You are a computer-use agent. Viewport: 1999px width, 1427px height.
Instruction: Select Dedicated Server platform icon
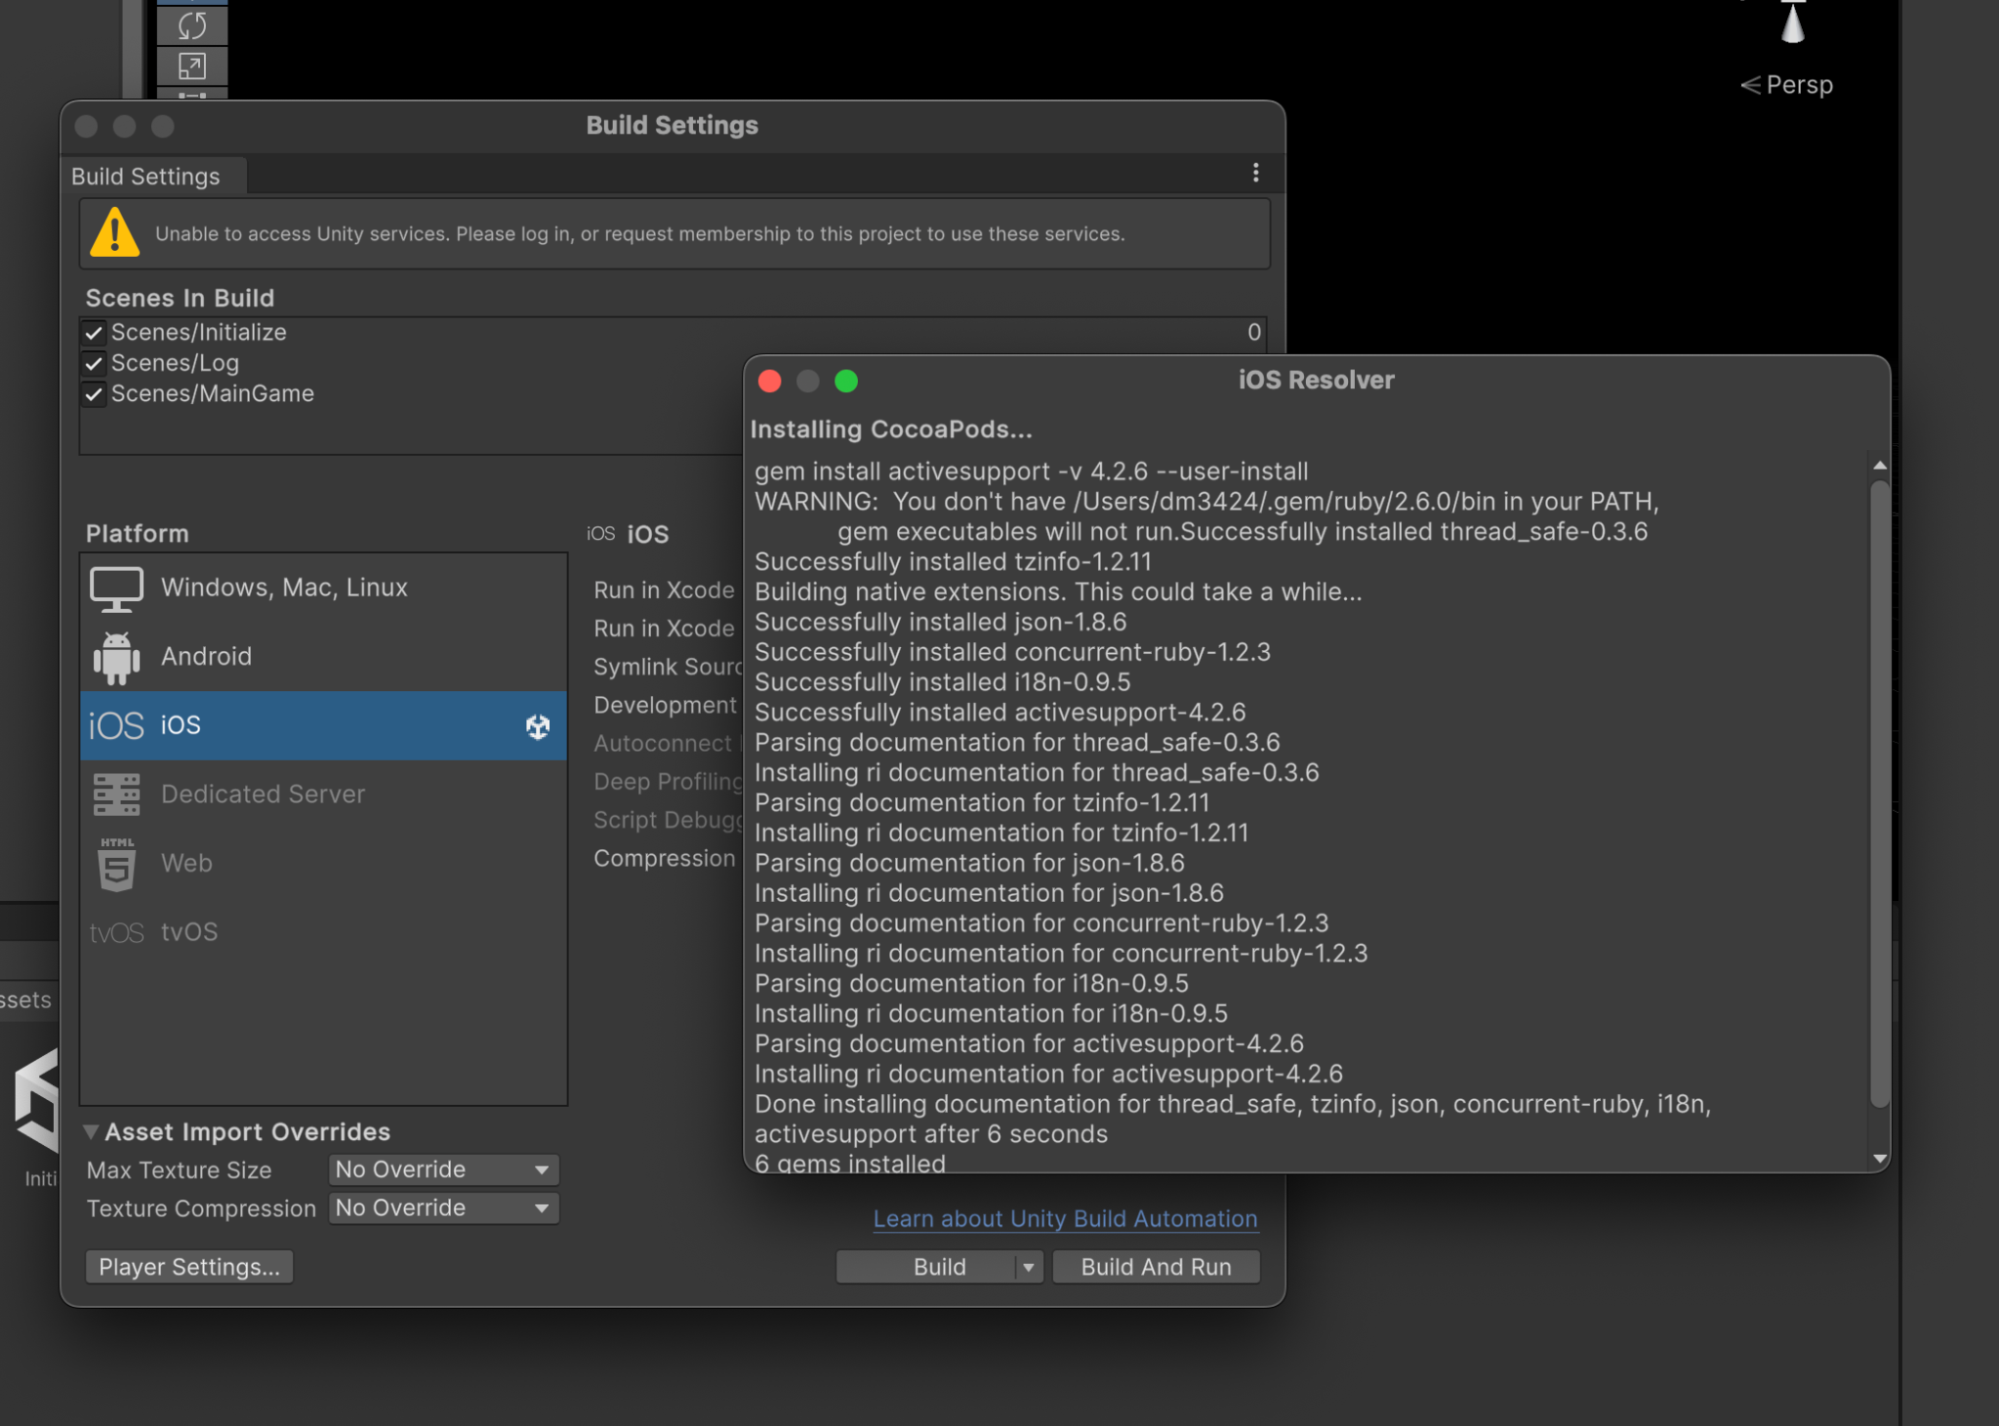(x=117, y=794)
